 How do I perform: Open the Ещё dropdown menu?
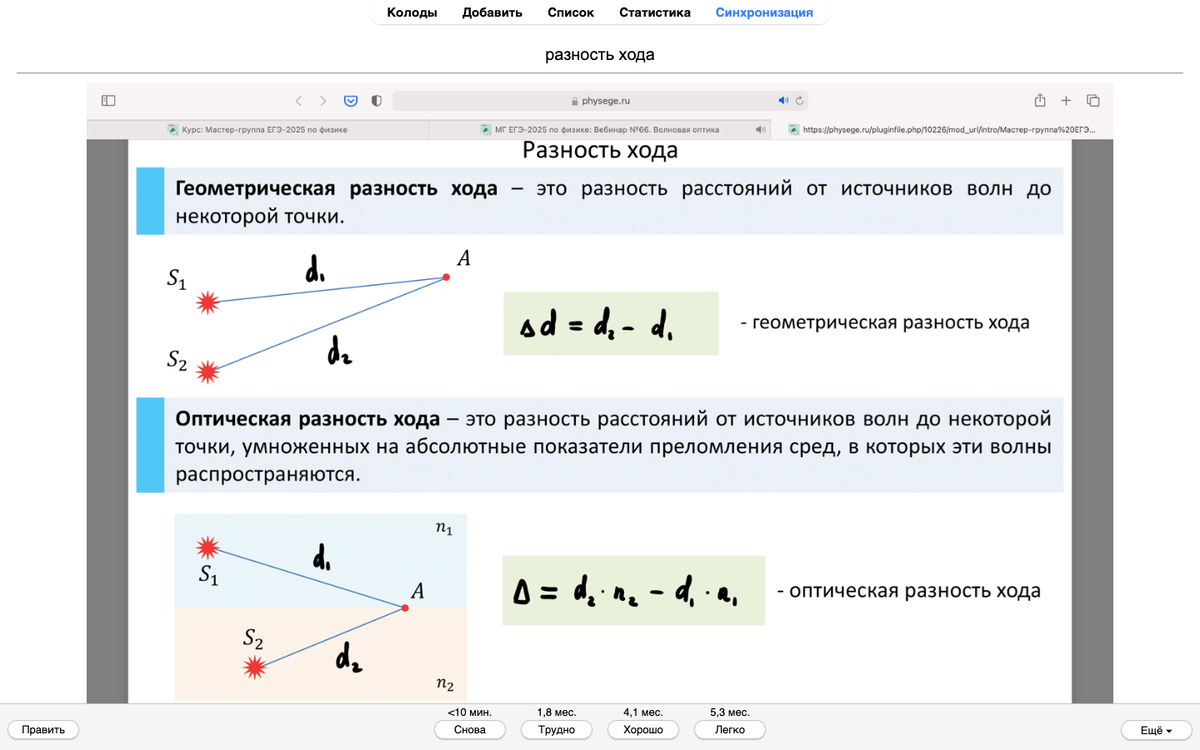coord(1157,730)
